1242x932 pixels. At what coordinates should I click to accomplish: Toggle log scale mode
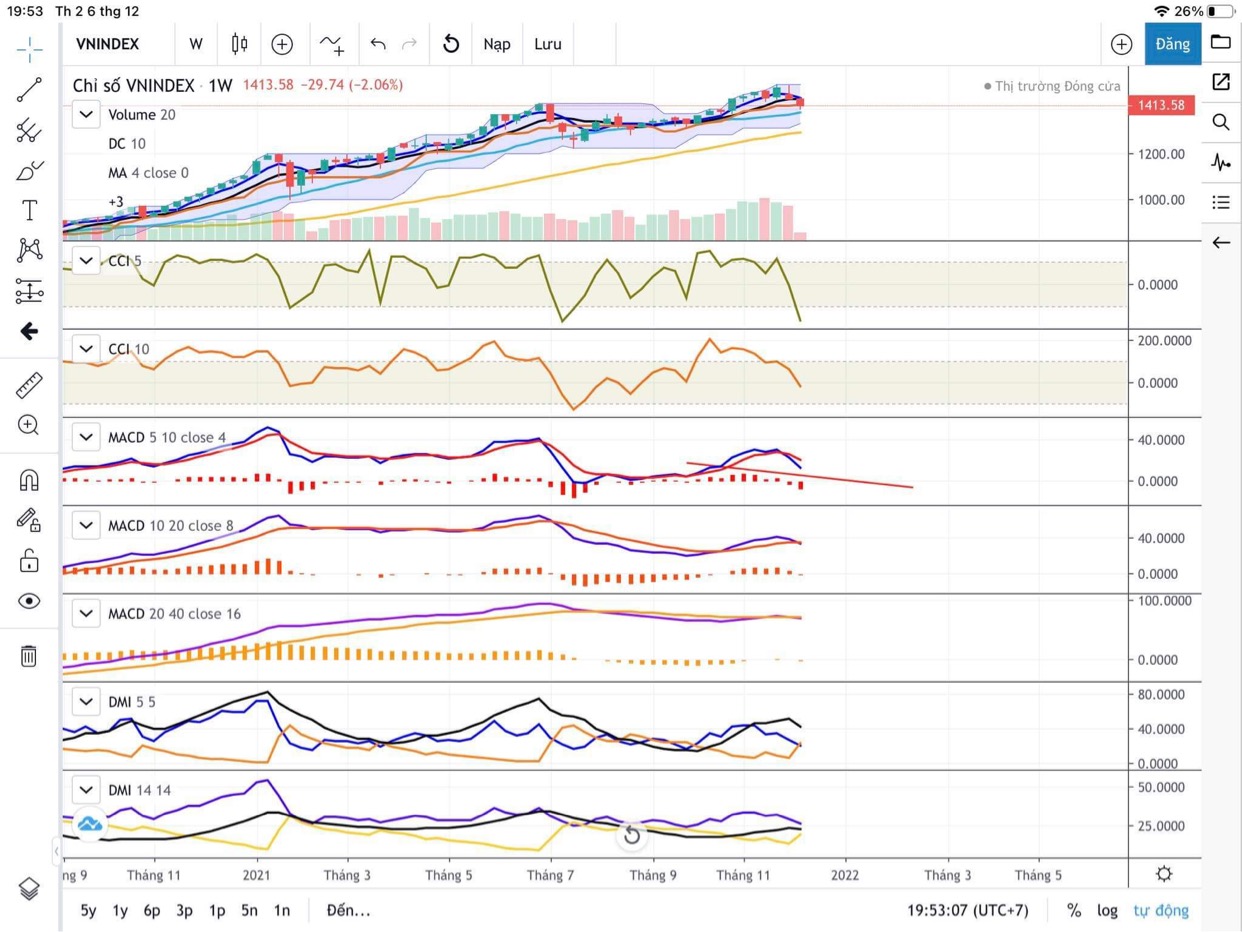(1107, 910)
